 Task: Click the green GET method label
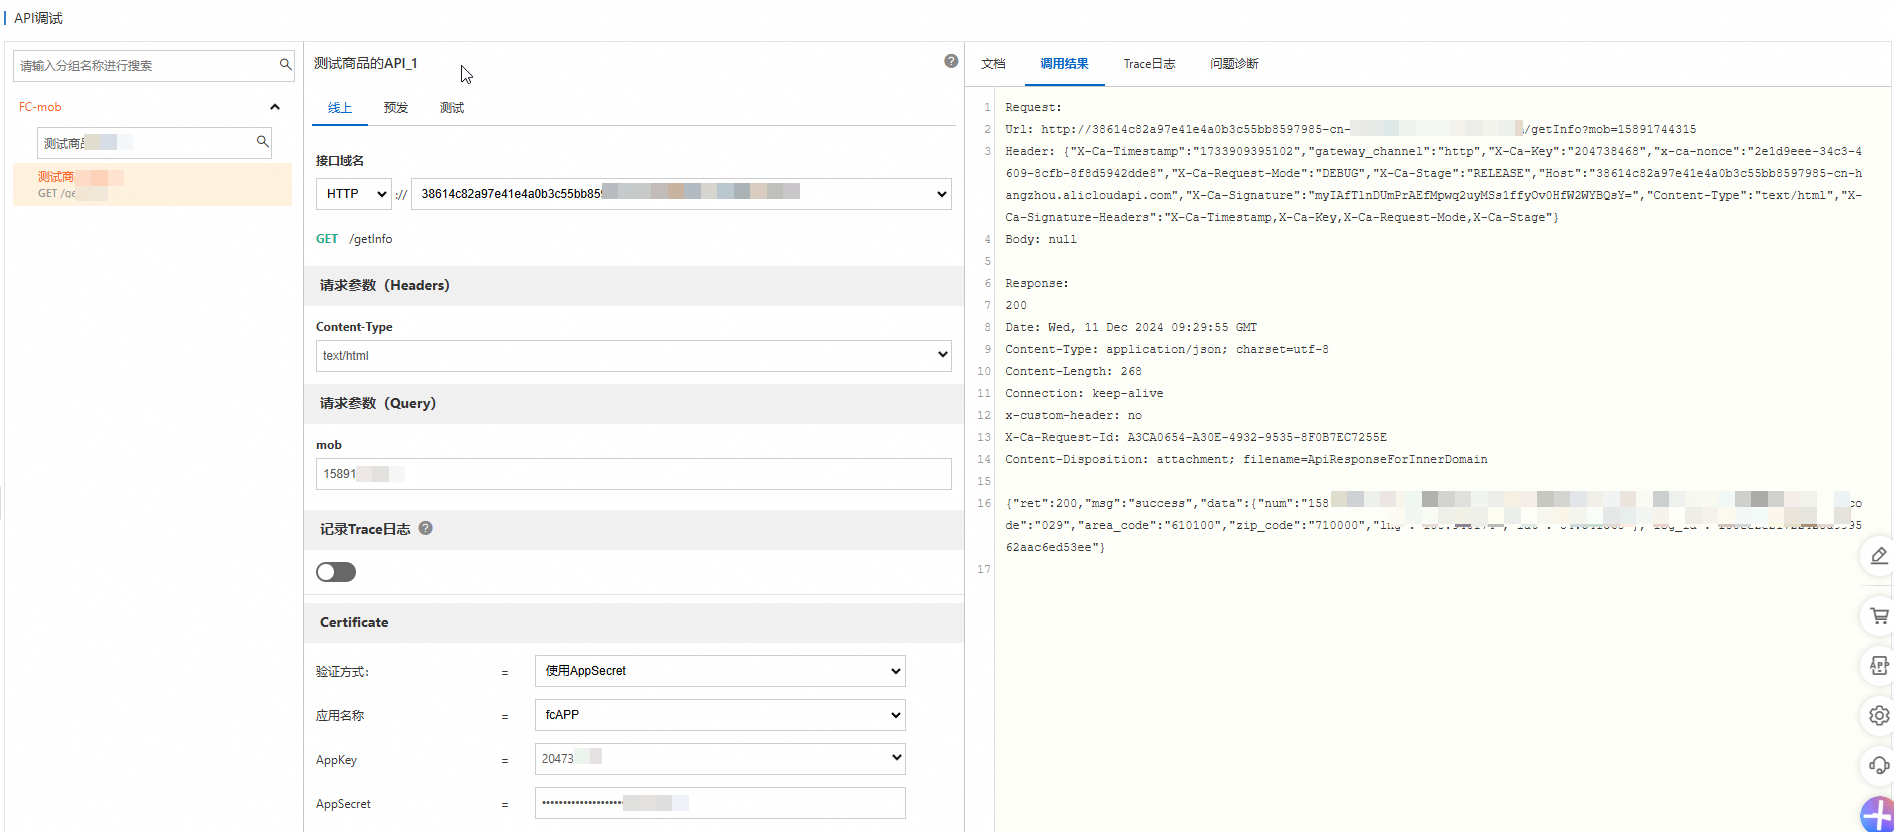coord(327,239)
